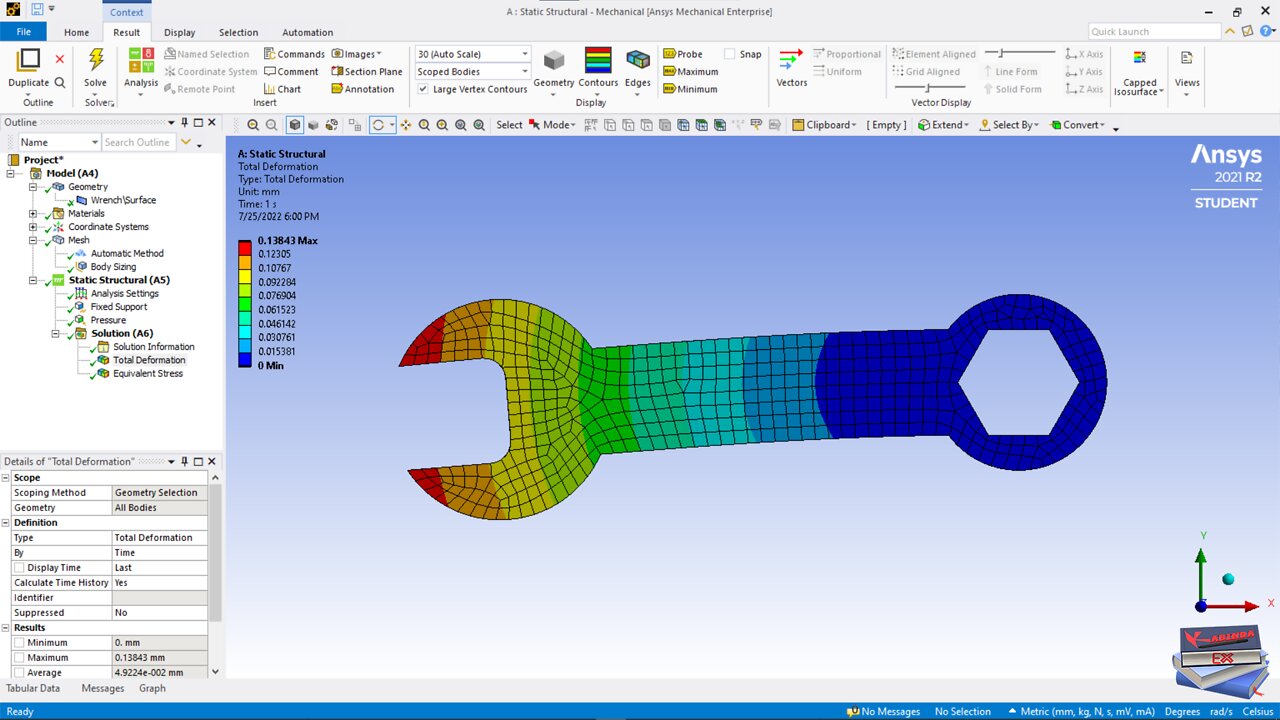
Task: Click the Annotation tool
Action: click(x=362, y=89)
